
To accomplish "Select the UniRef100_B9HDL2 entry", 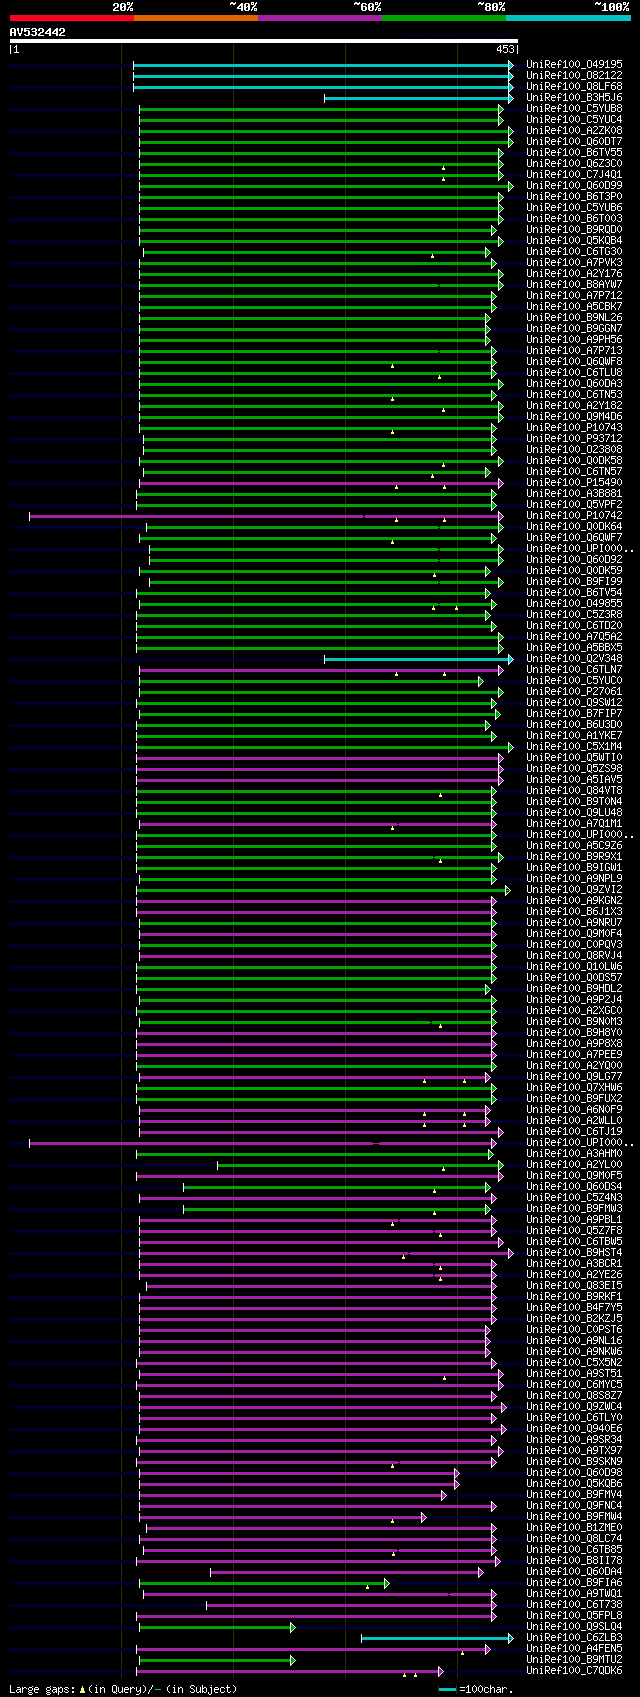I will (x=574, y=989).
